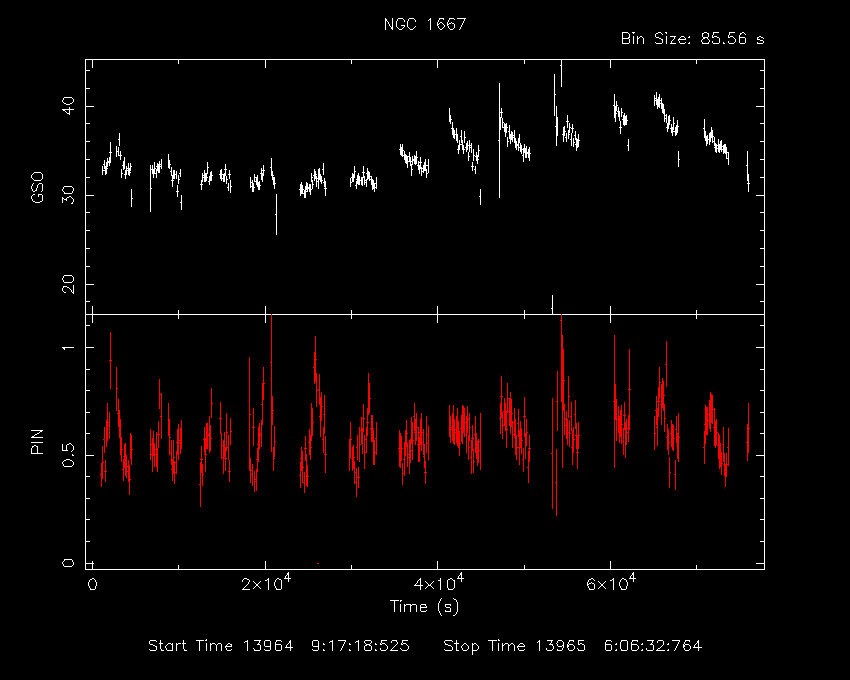Viewport: 850px width, 680px height.
Task: Click the start clock value "9:17:18:525"
Action: click(360, 646)
